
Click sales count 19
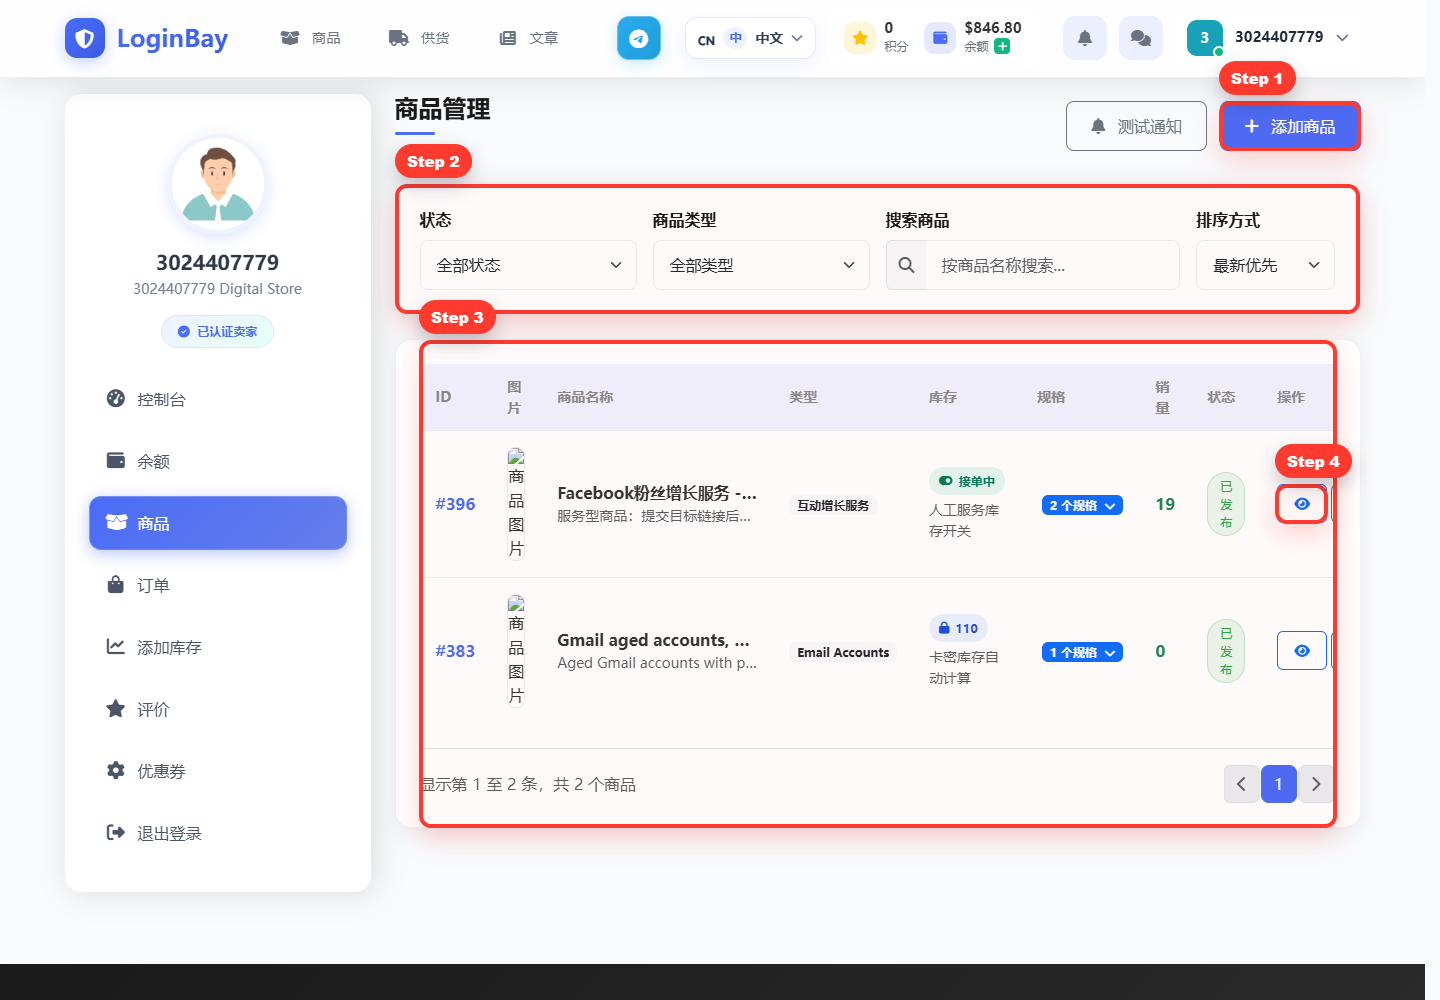[1165, 504]
